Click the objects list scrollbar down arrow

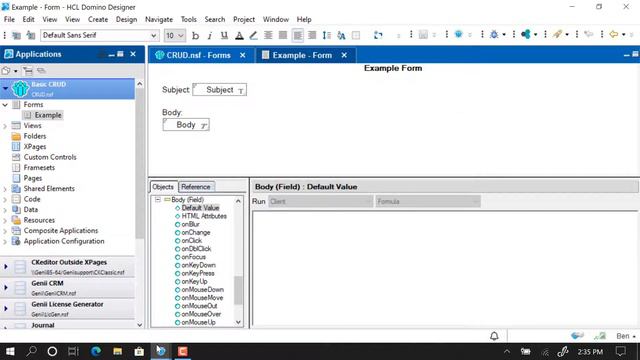pos(238,322)
